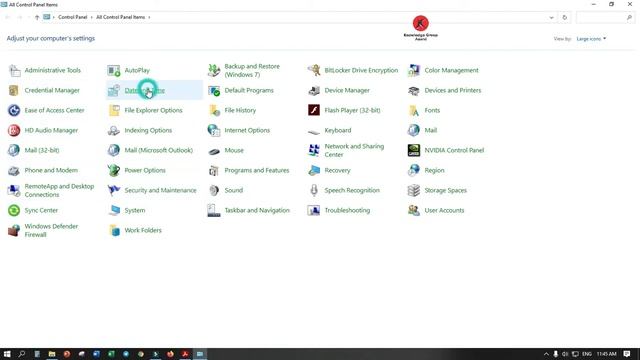
Task: Click the taskbar clock showing 11:45 AM
Action: [607, 354]
